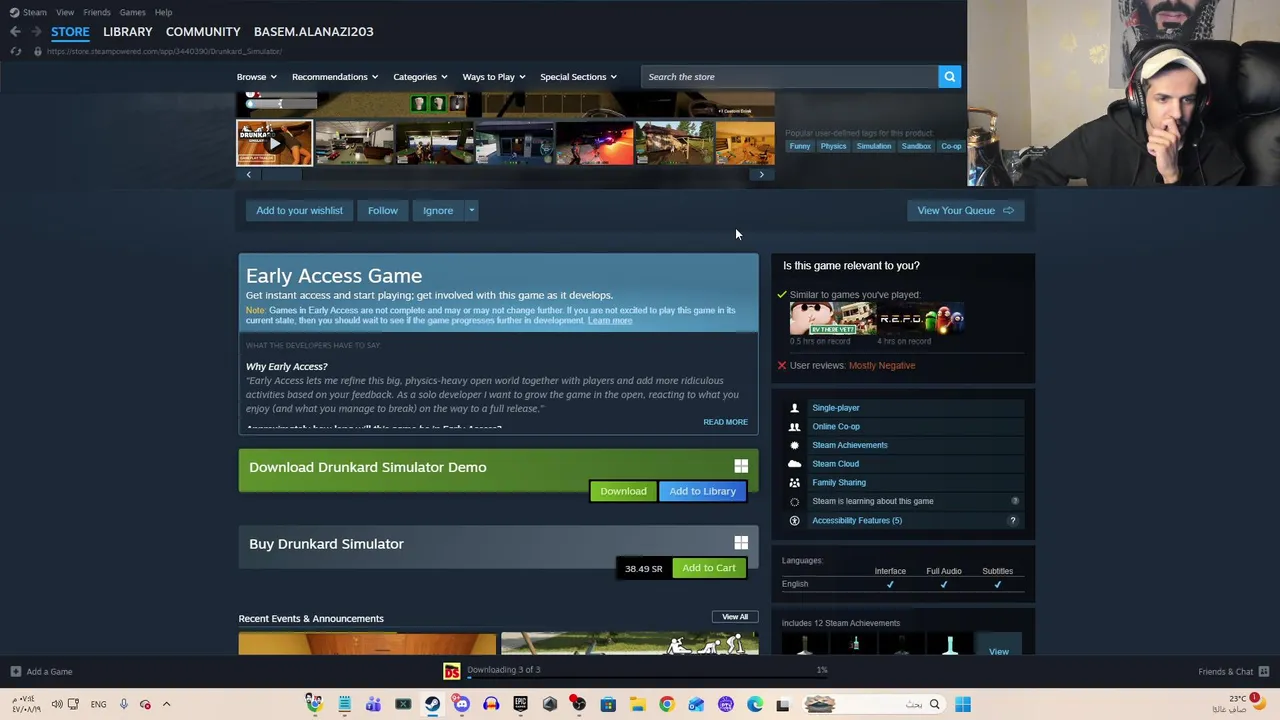Screen dimensions: 1280x720
Task: Click the Online Co-op feature icon
Action: 795,427
